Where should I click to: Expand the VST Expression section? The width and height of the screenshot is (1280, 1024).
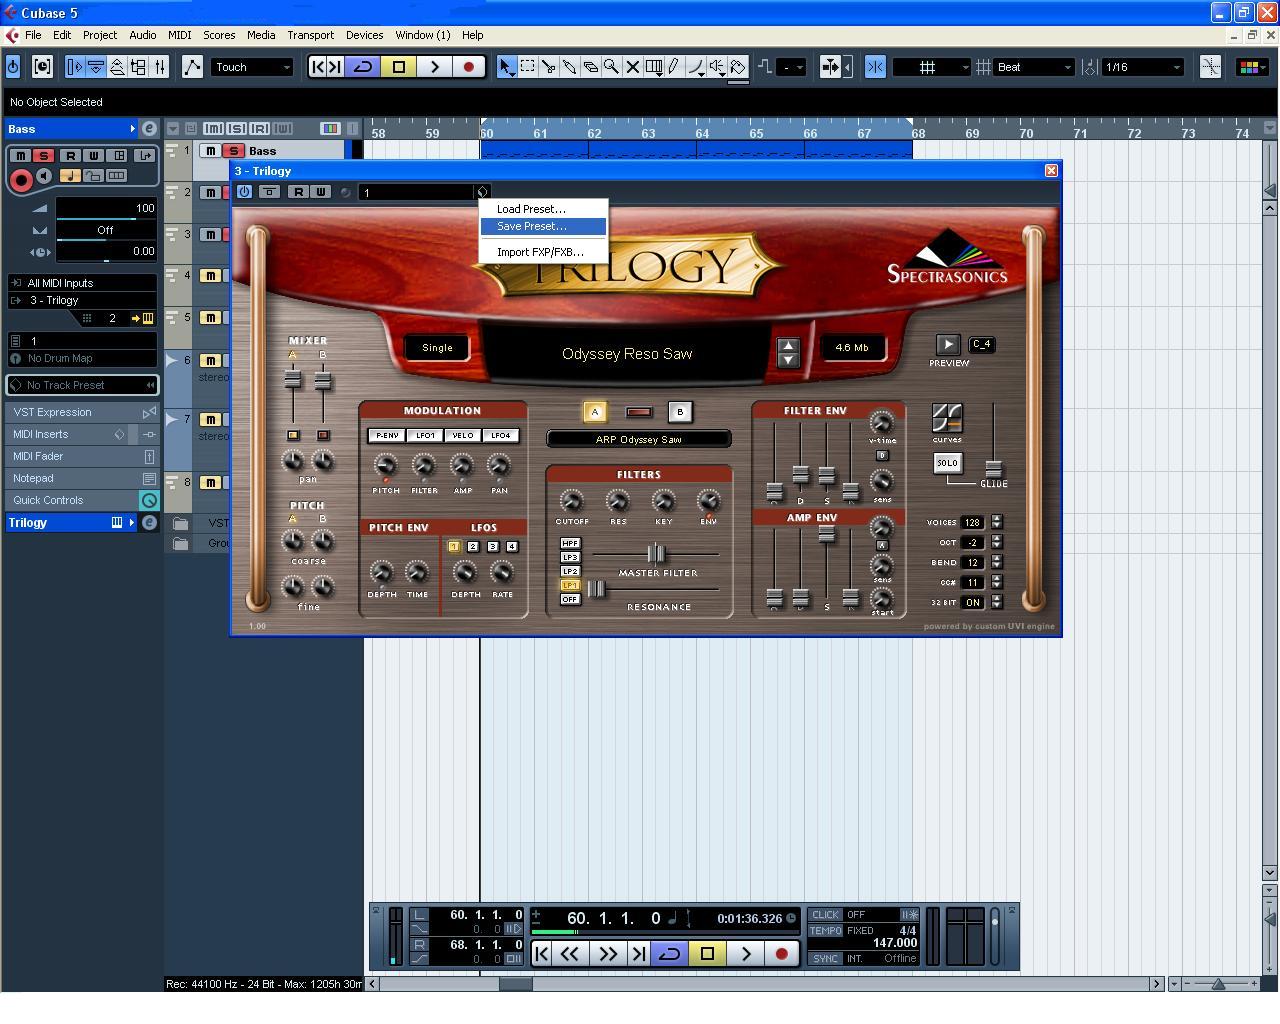[82, 412]
